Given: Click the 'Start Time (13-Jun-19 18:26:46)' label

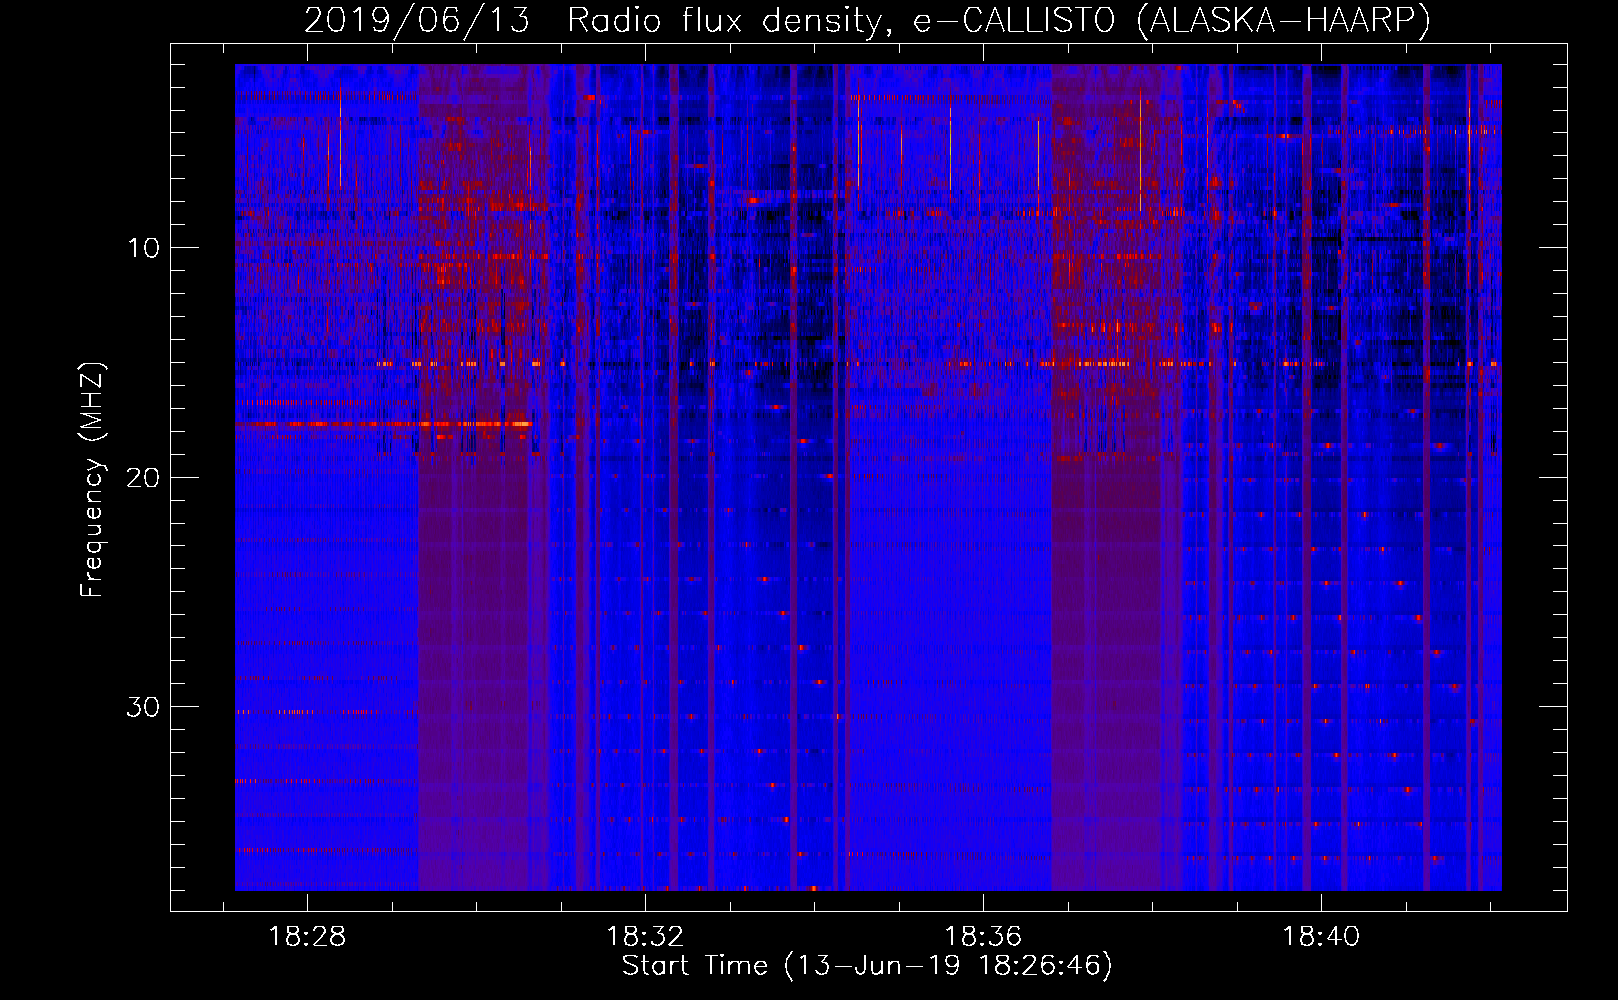Looking at the screenshot, I should click(x=867, y=966).
